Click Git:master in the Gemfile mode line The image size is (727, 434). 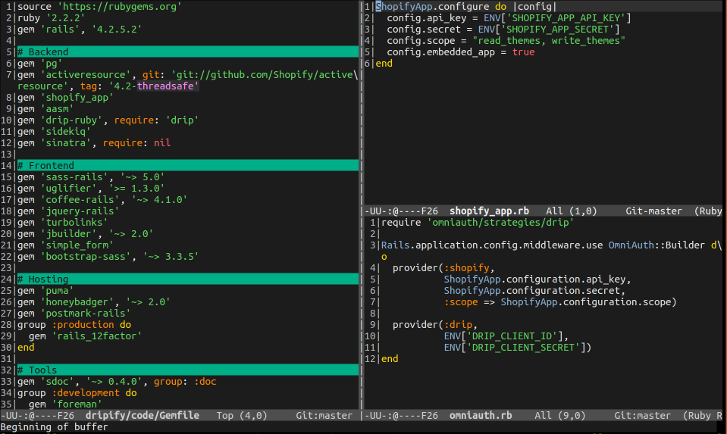click(x=324, y=415)
